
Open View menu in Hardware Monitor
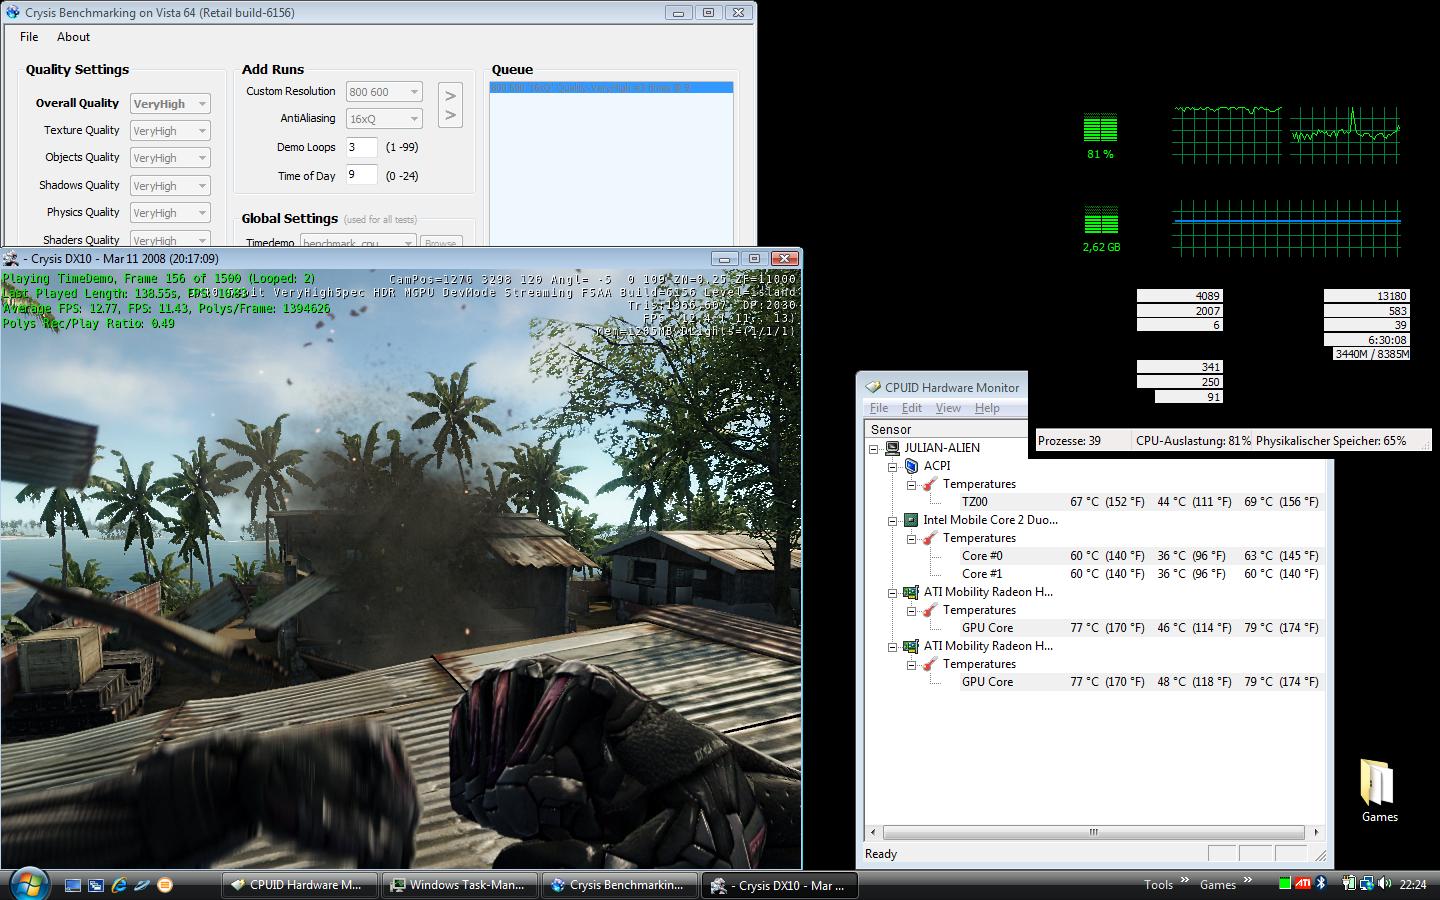point(948,408)
